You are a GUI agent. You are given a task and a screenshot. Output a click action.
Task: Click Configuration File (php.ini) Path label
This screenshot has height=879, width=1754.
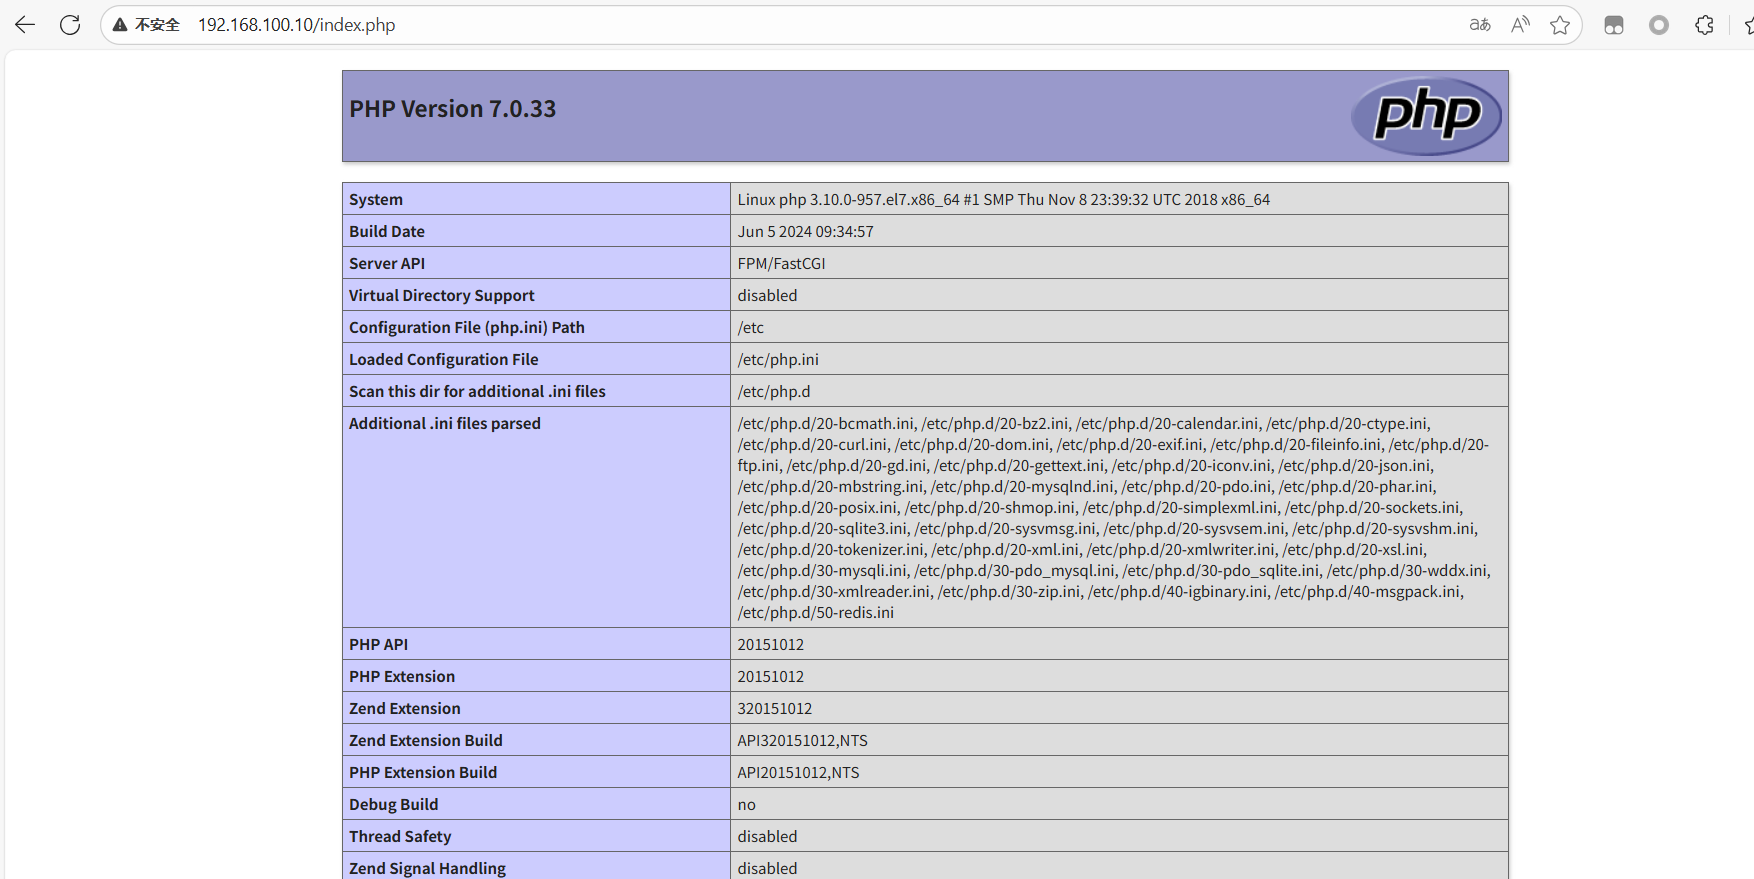click(x=467, y=327)
